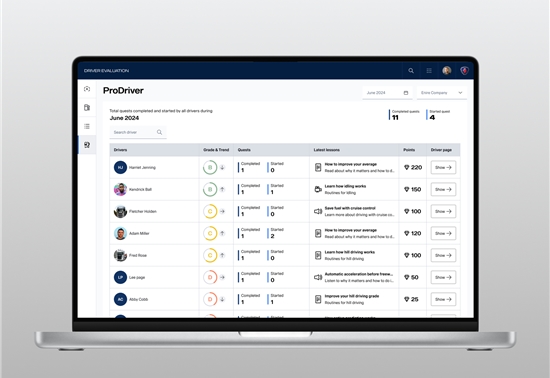Click Adam Miller's grade C circle
550x378 pixels.
(210, 234)
